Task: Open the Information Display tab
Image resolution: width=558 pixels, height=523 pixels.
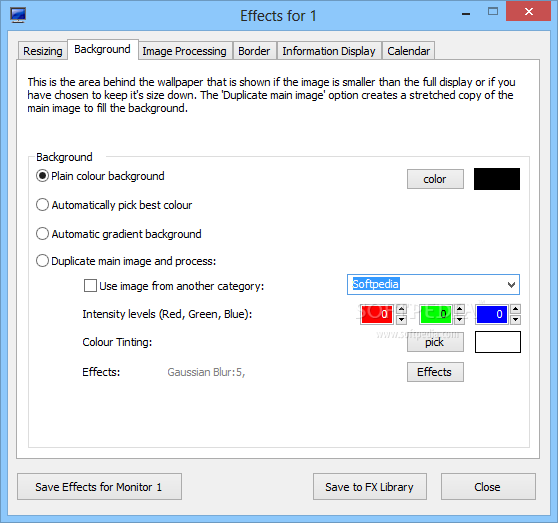Action: (x=329, y=51)
